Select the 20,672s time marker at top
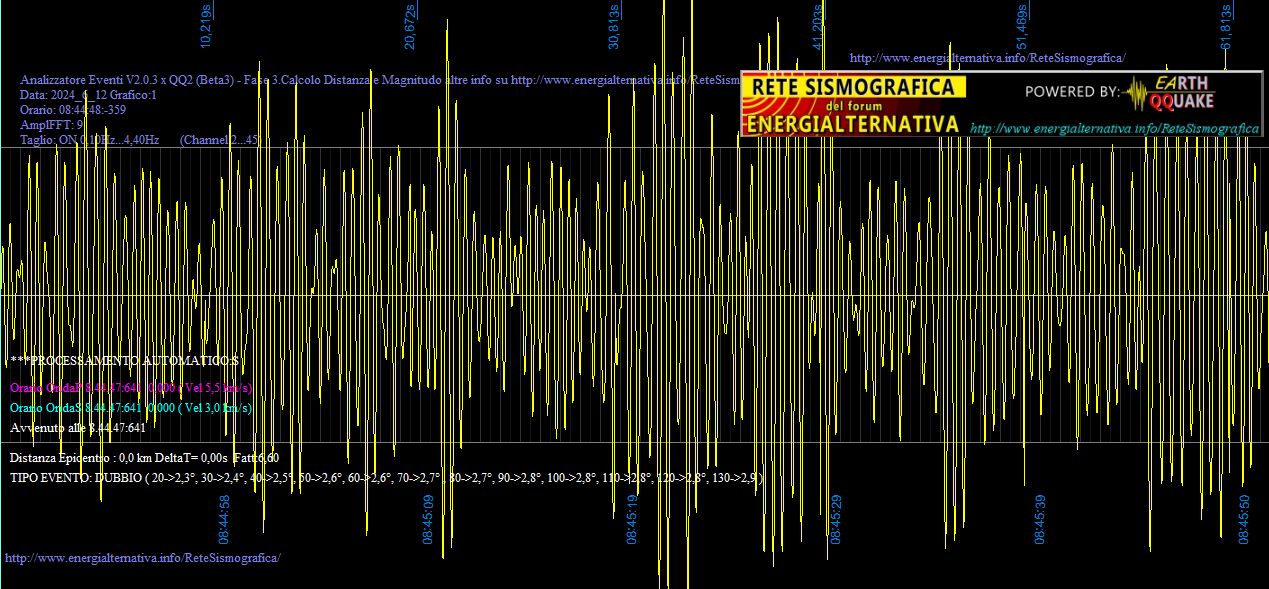 click(410, 26)
